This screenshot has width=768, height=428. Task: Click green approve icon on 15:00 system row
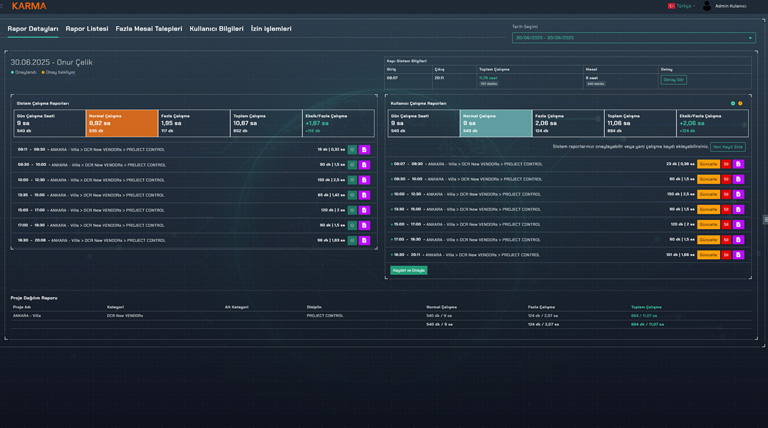tap(352, 210)
